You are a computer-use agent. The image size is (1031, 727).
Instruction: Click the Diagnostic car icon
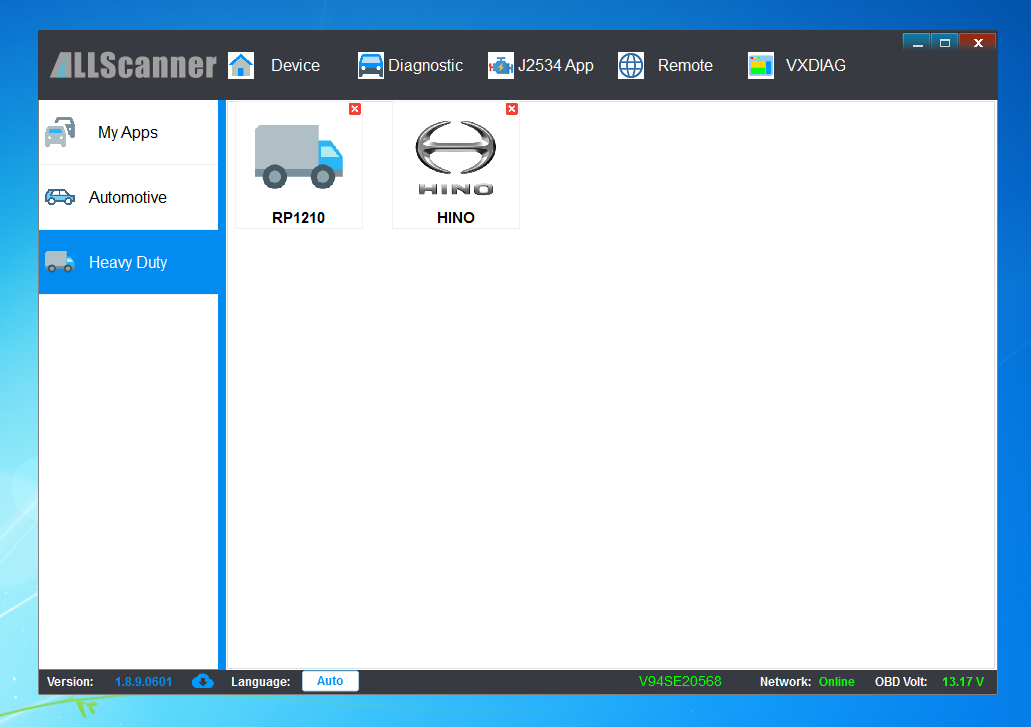tap(371, 66)
